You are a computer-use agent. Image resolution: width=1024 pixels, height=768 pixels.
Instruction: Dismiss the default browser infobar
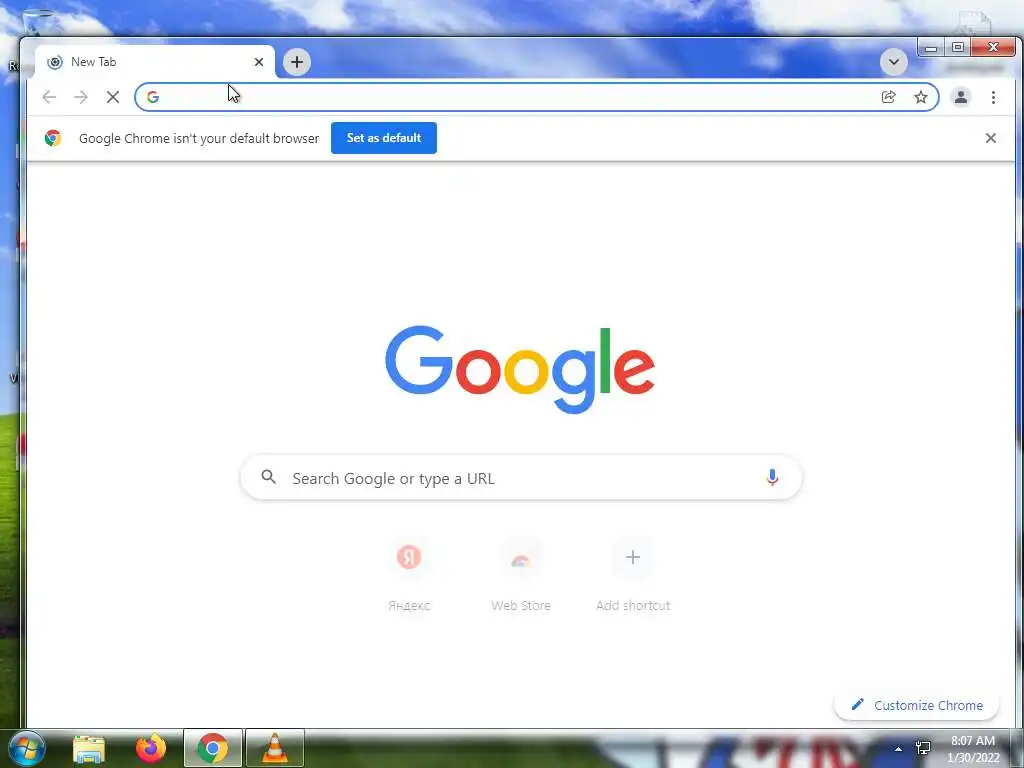(991, 138)
